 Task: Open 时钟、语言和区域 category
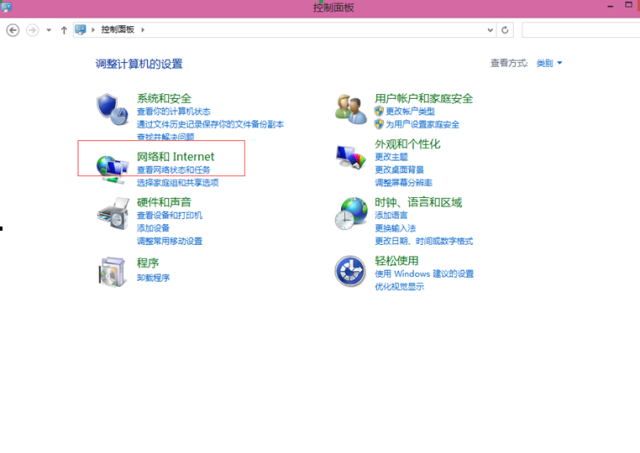pos(418,202)
